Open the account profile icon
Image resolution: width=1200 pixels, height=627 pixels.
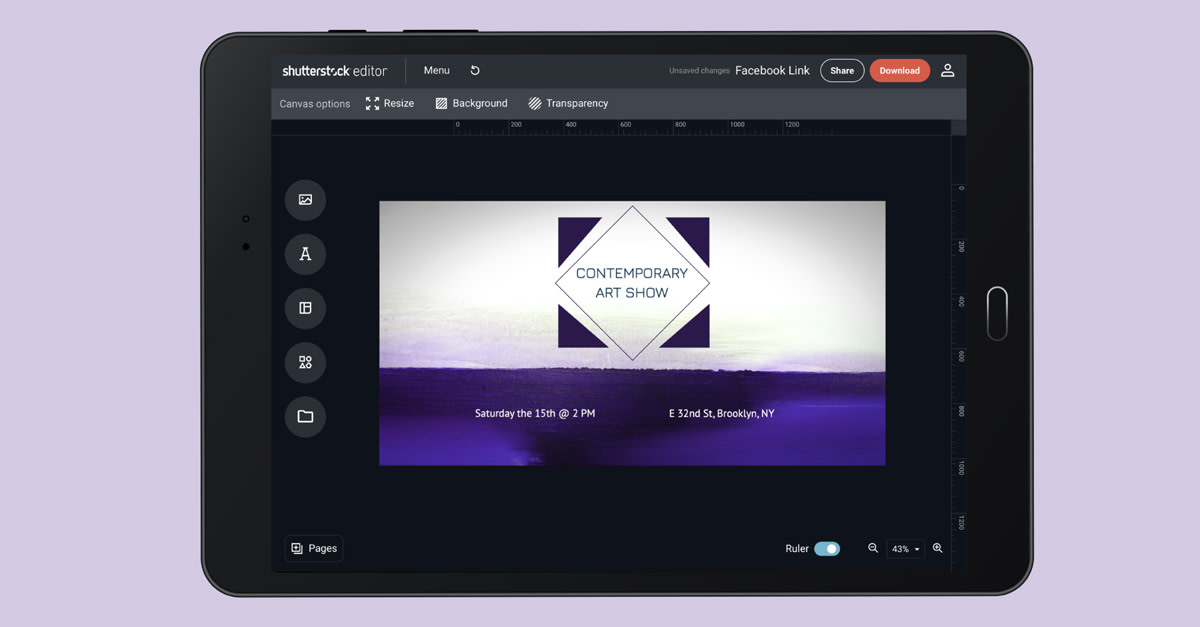pos(948,70)
